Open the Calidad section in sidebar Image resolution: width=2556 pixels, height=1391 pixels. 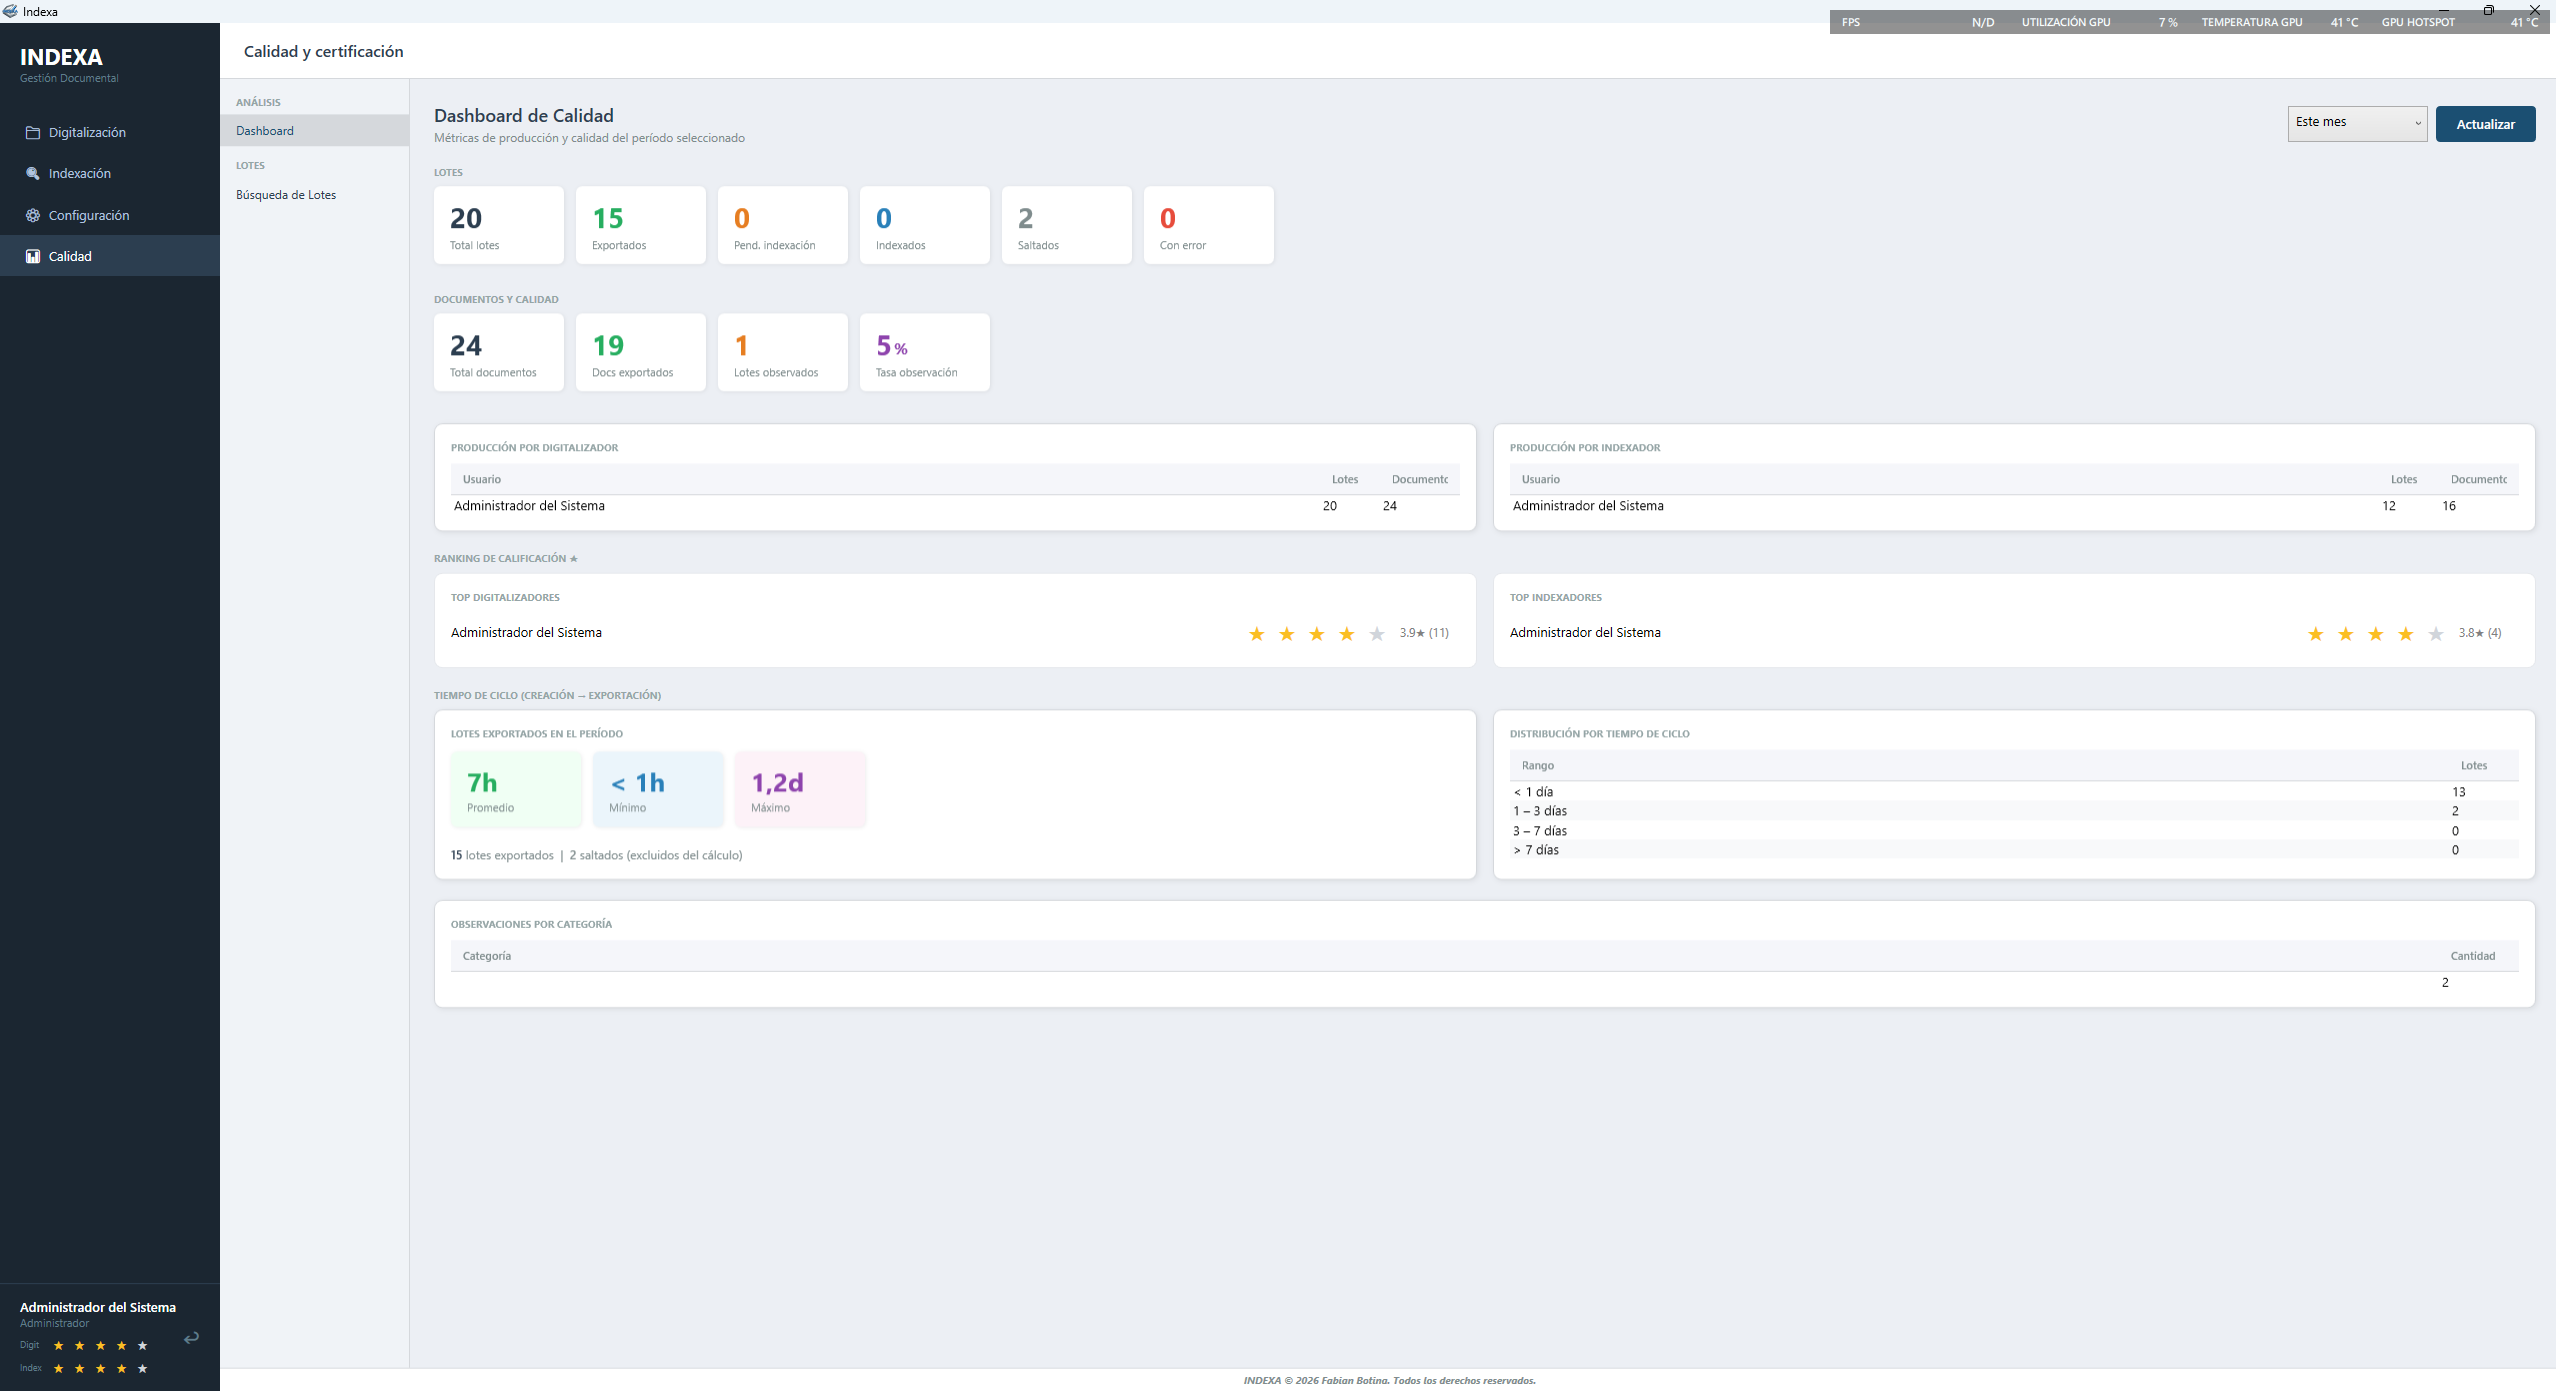click(70, 256)
